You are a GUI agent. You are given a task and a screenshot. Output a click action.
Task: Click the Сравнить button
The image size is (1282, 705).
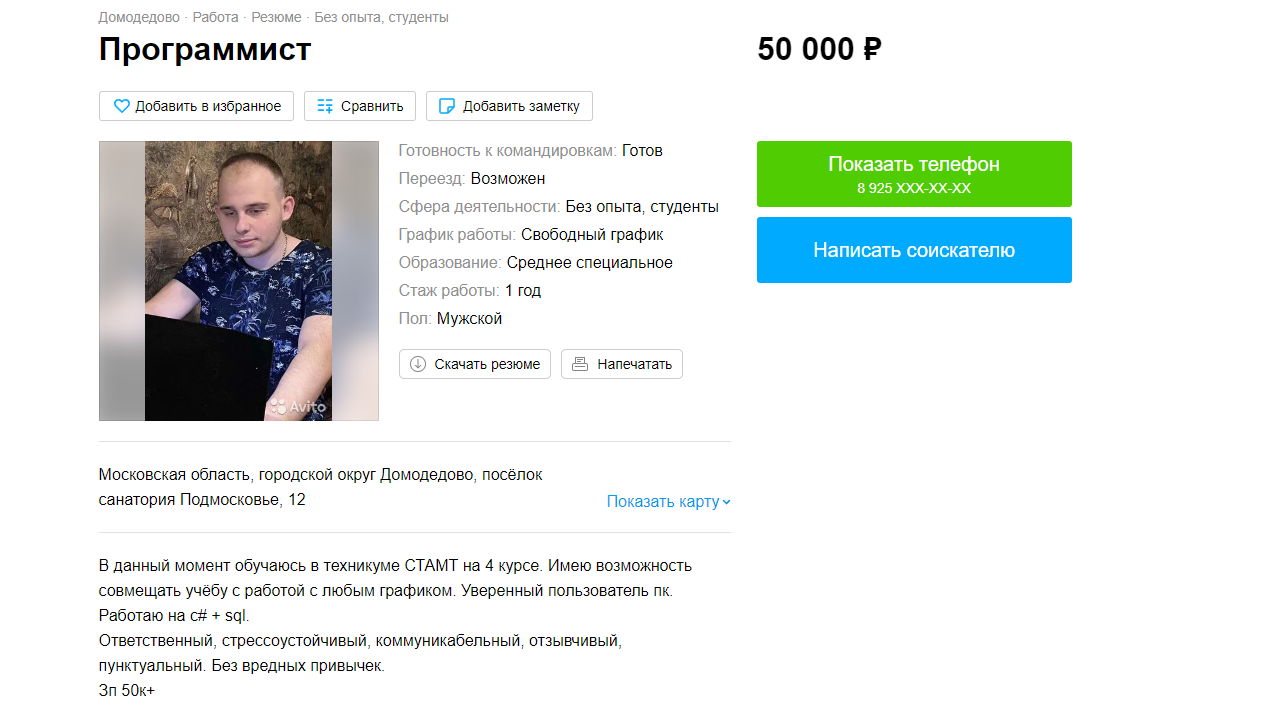[x=360, y=106]
